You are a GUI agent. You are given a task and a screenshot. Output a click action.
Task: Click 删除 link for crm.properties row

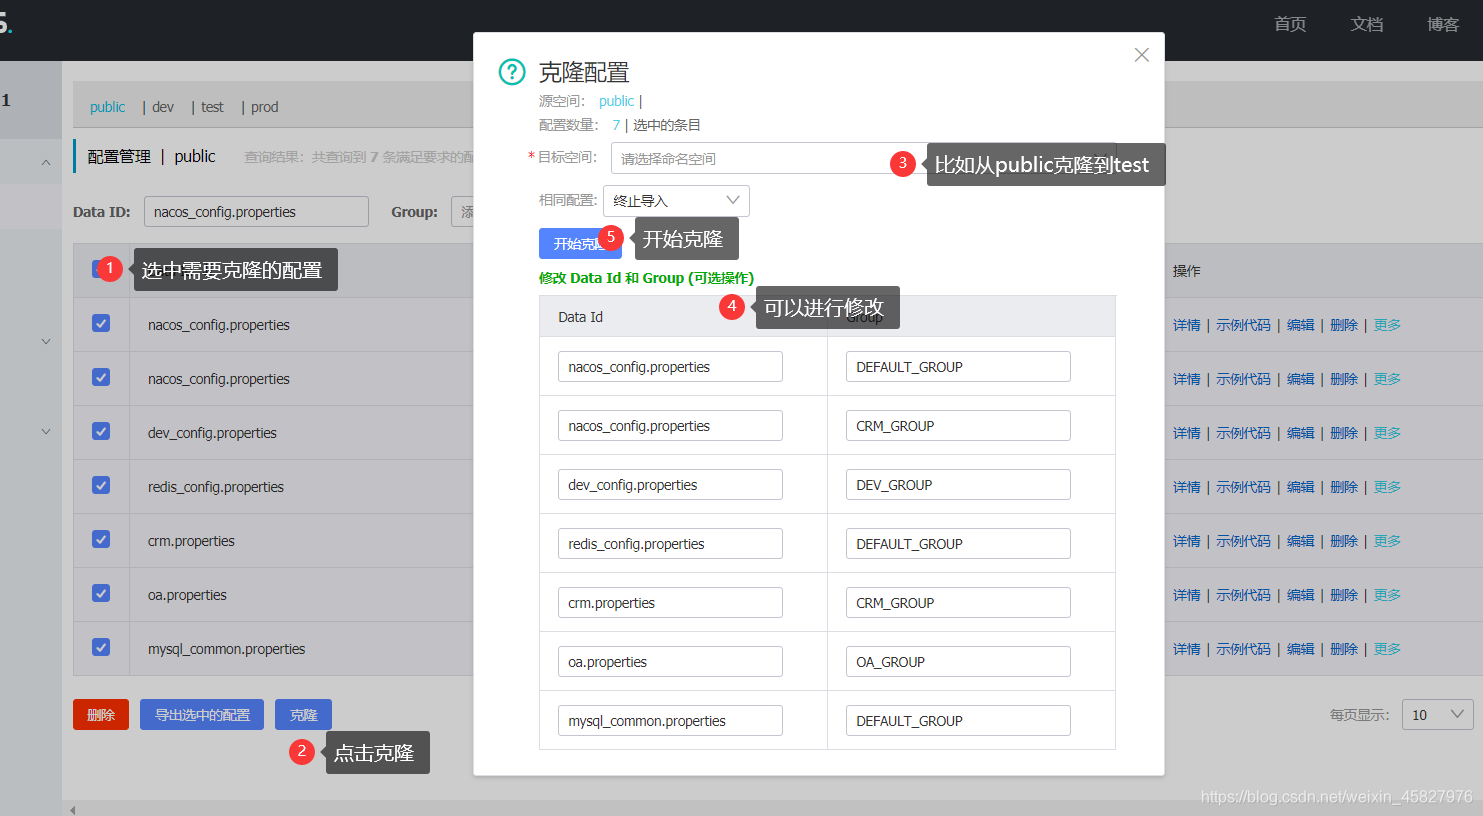pos(1344,541)
